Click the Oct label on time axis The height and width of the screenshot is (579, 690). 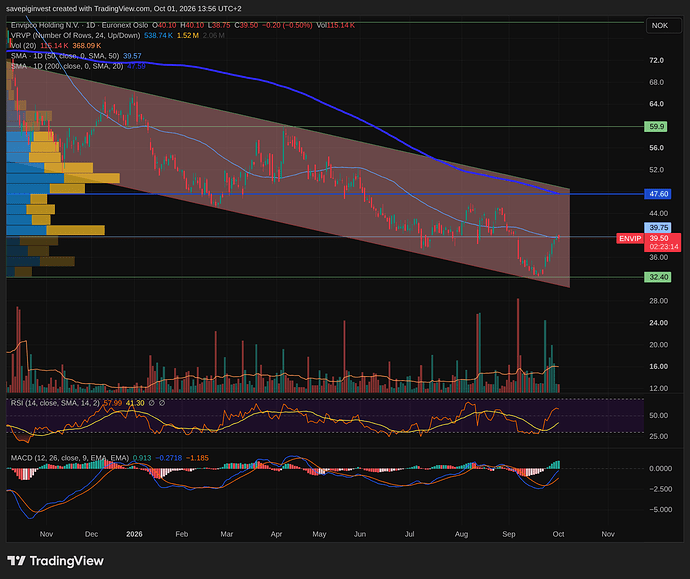[558, 534]
